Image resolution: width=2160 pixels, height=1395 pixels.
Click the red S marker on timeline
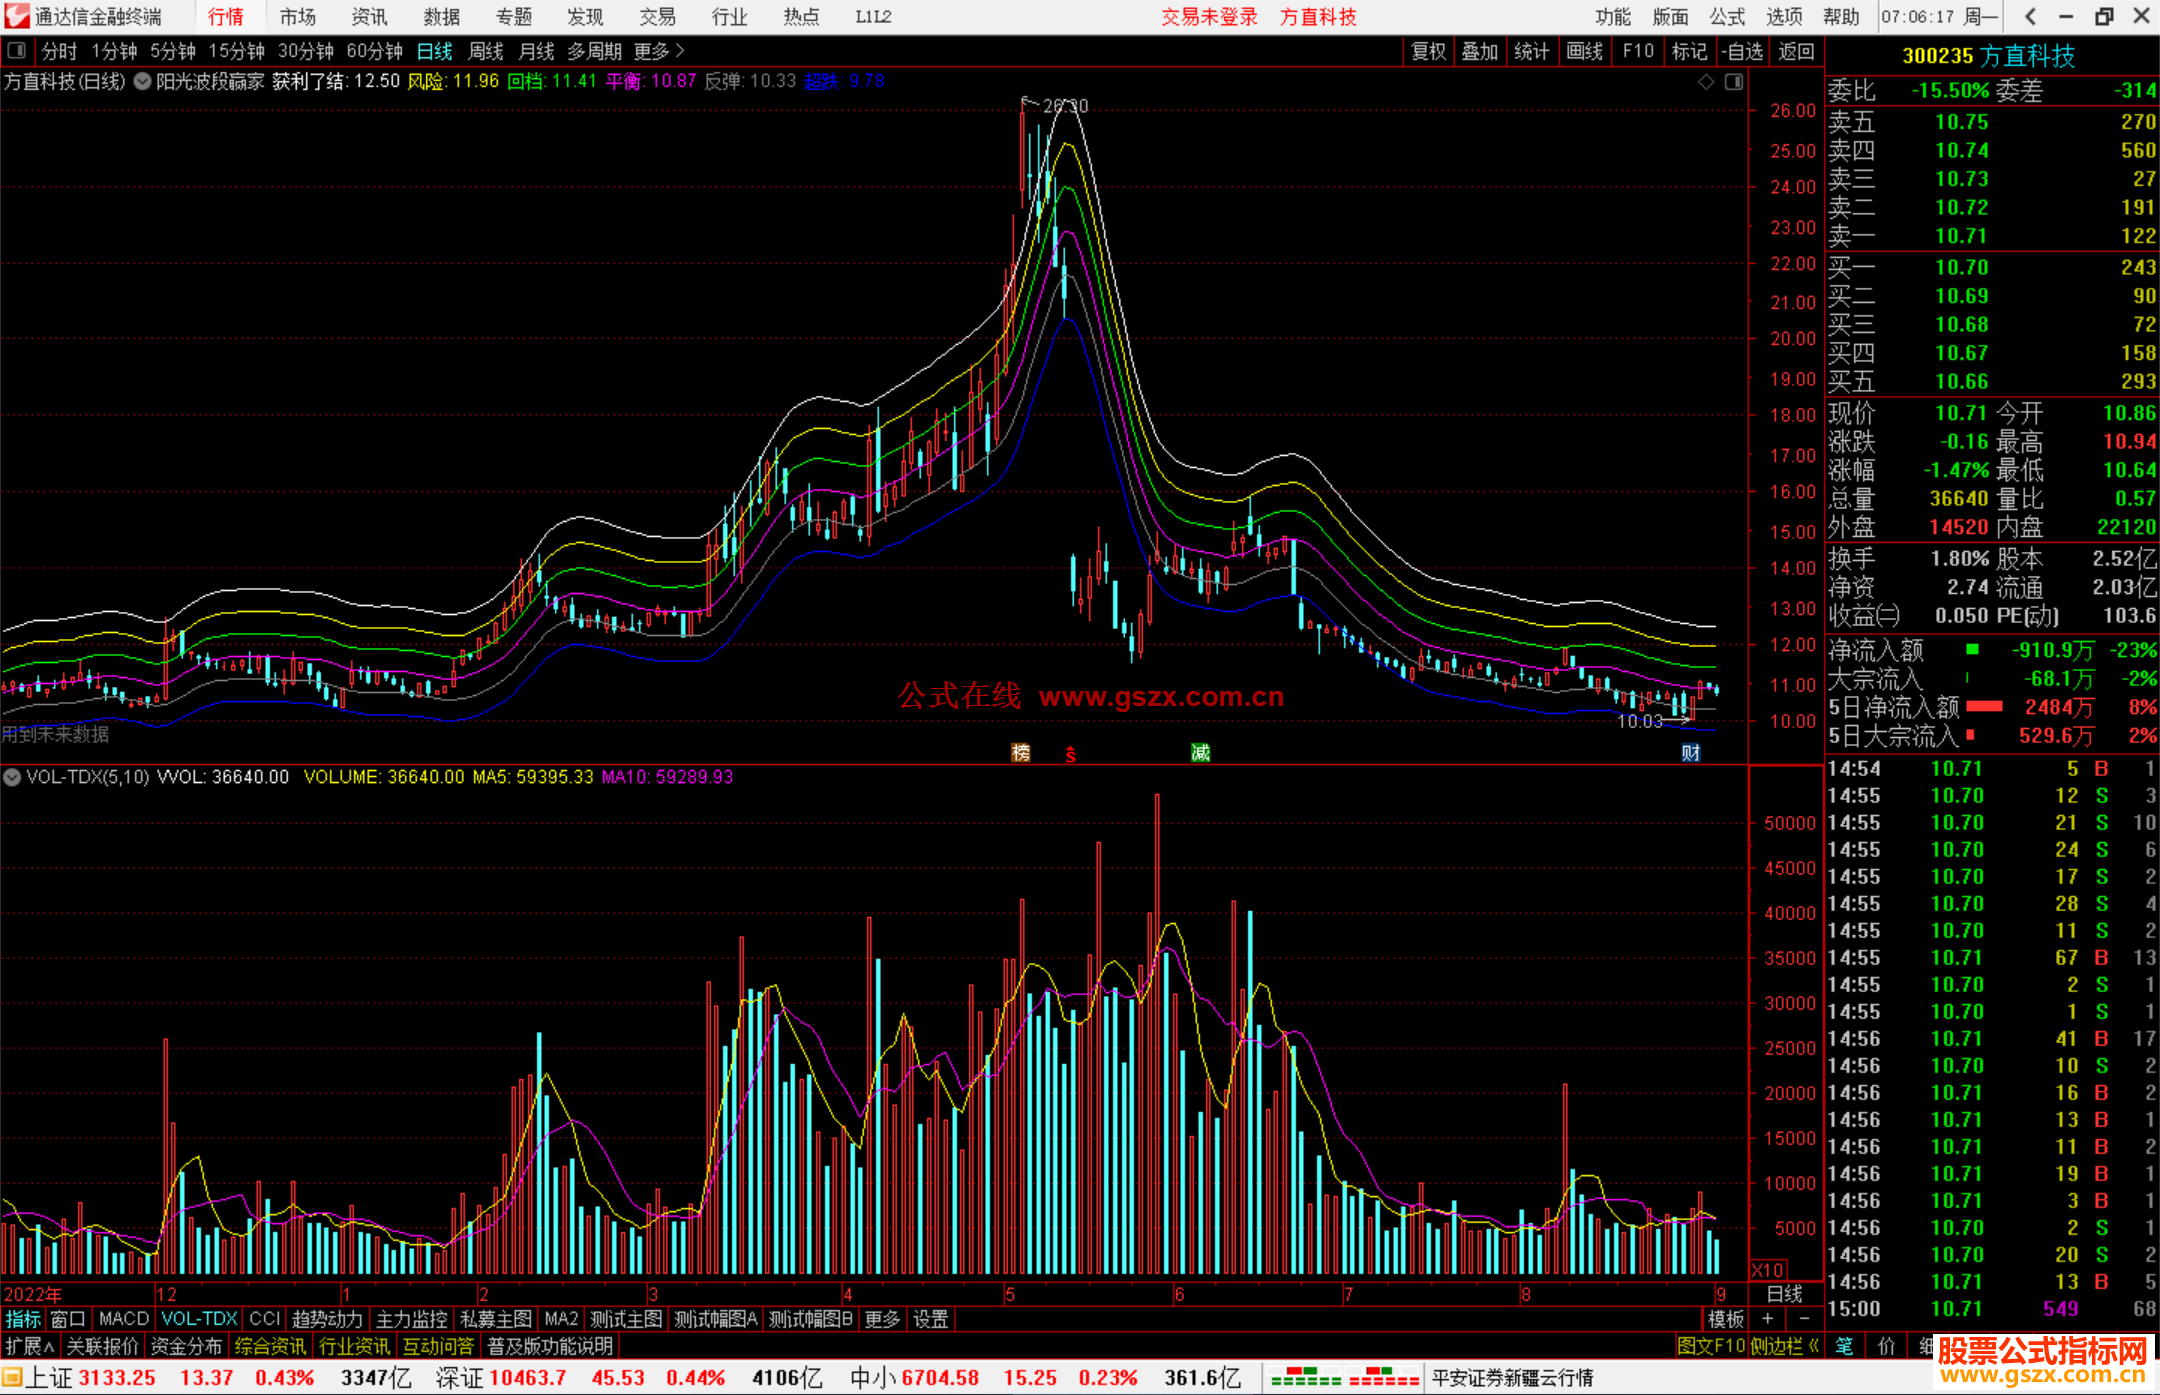click(1070, 755)
